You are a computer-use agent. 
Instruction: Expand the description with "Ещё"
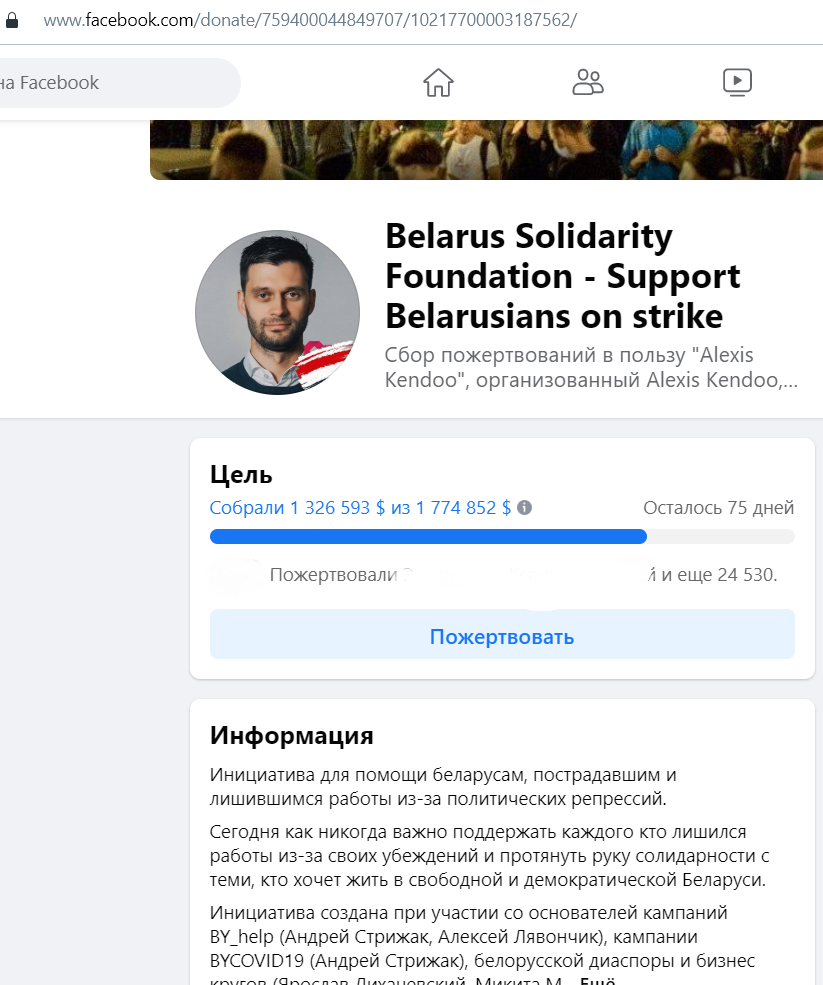coord(597,980)
